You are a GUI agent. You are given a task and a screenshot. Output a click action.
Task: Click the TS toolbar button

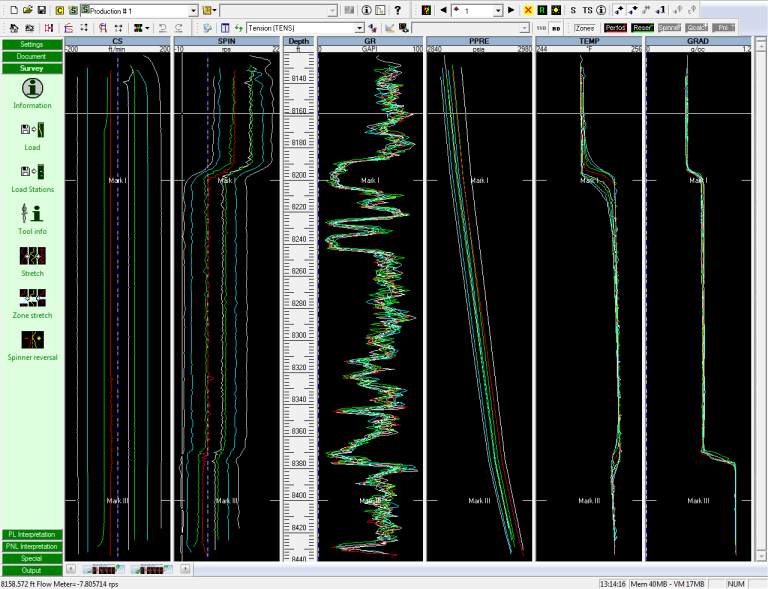[x=587, y=10]
